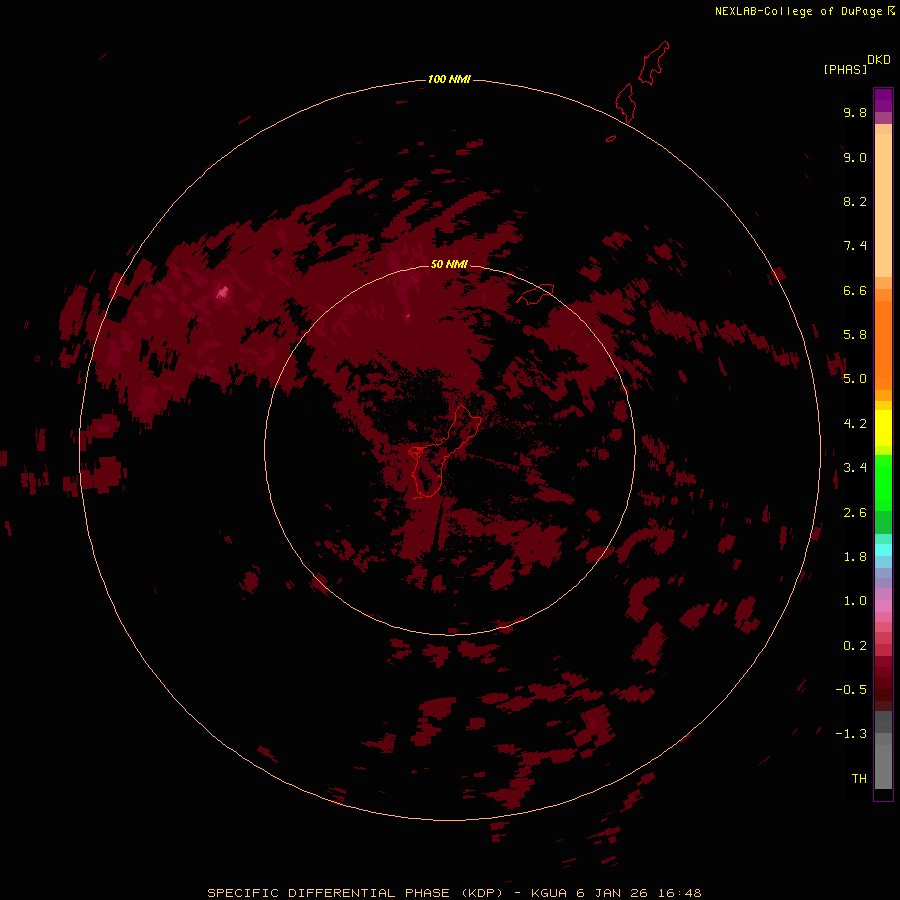Click the 3.4 value on the color scale
The height and width of the screenshot is (900, 900).
855,468
